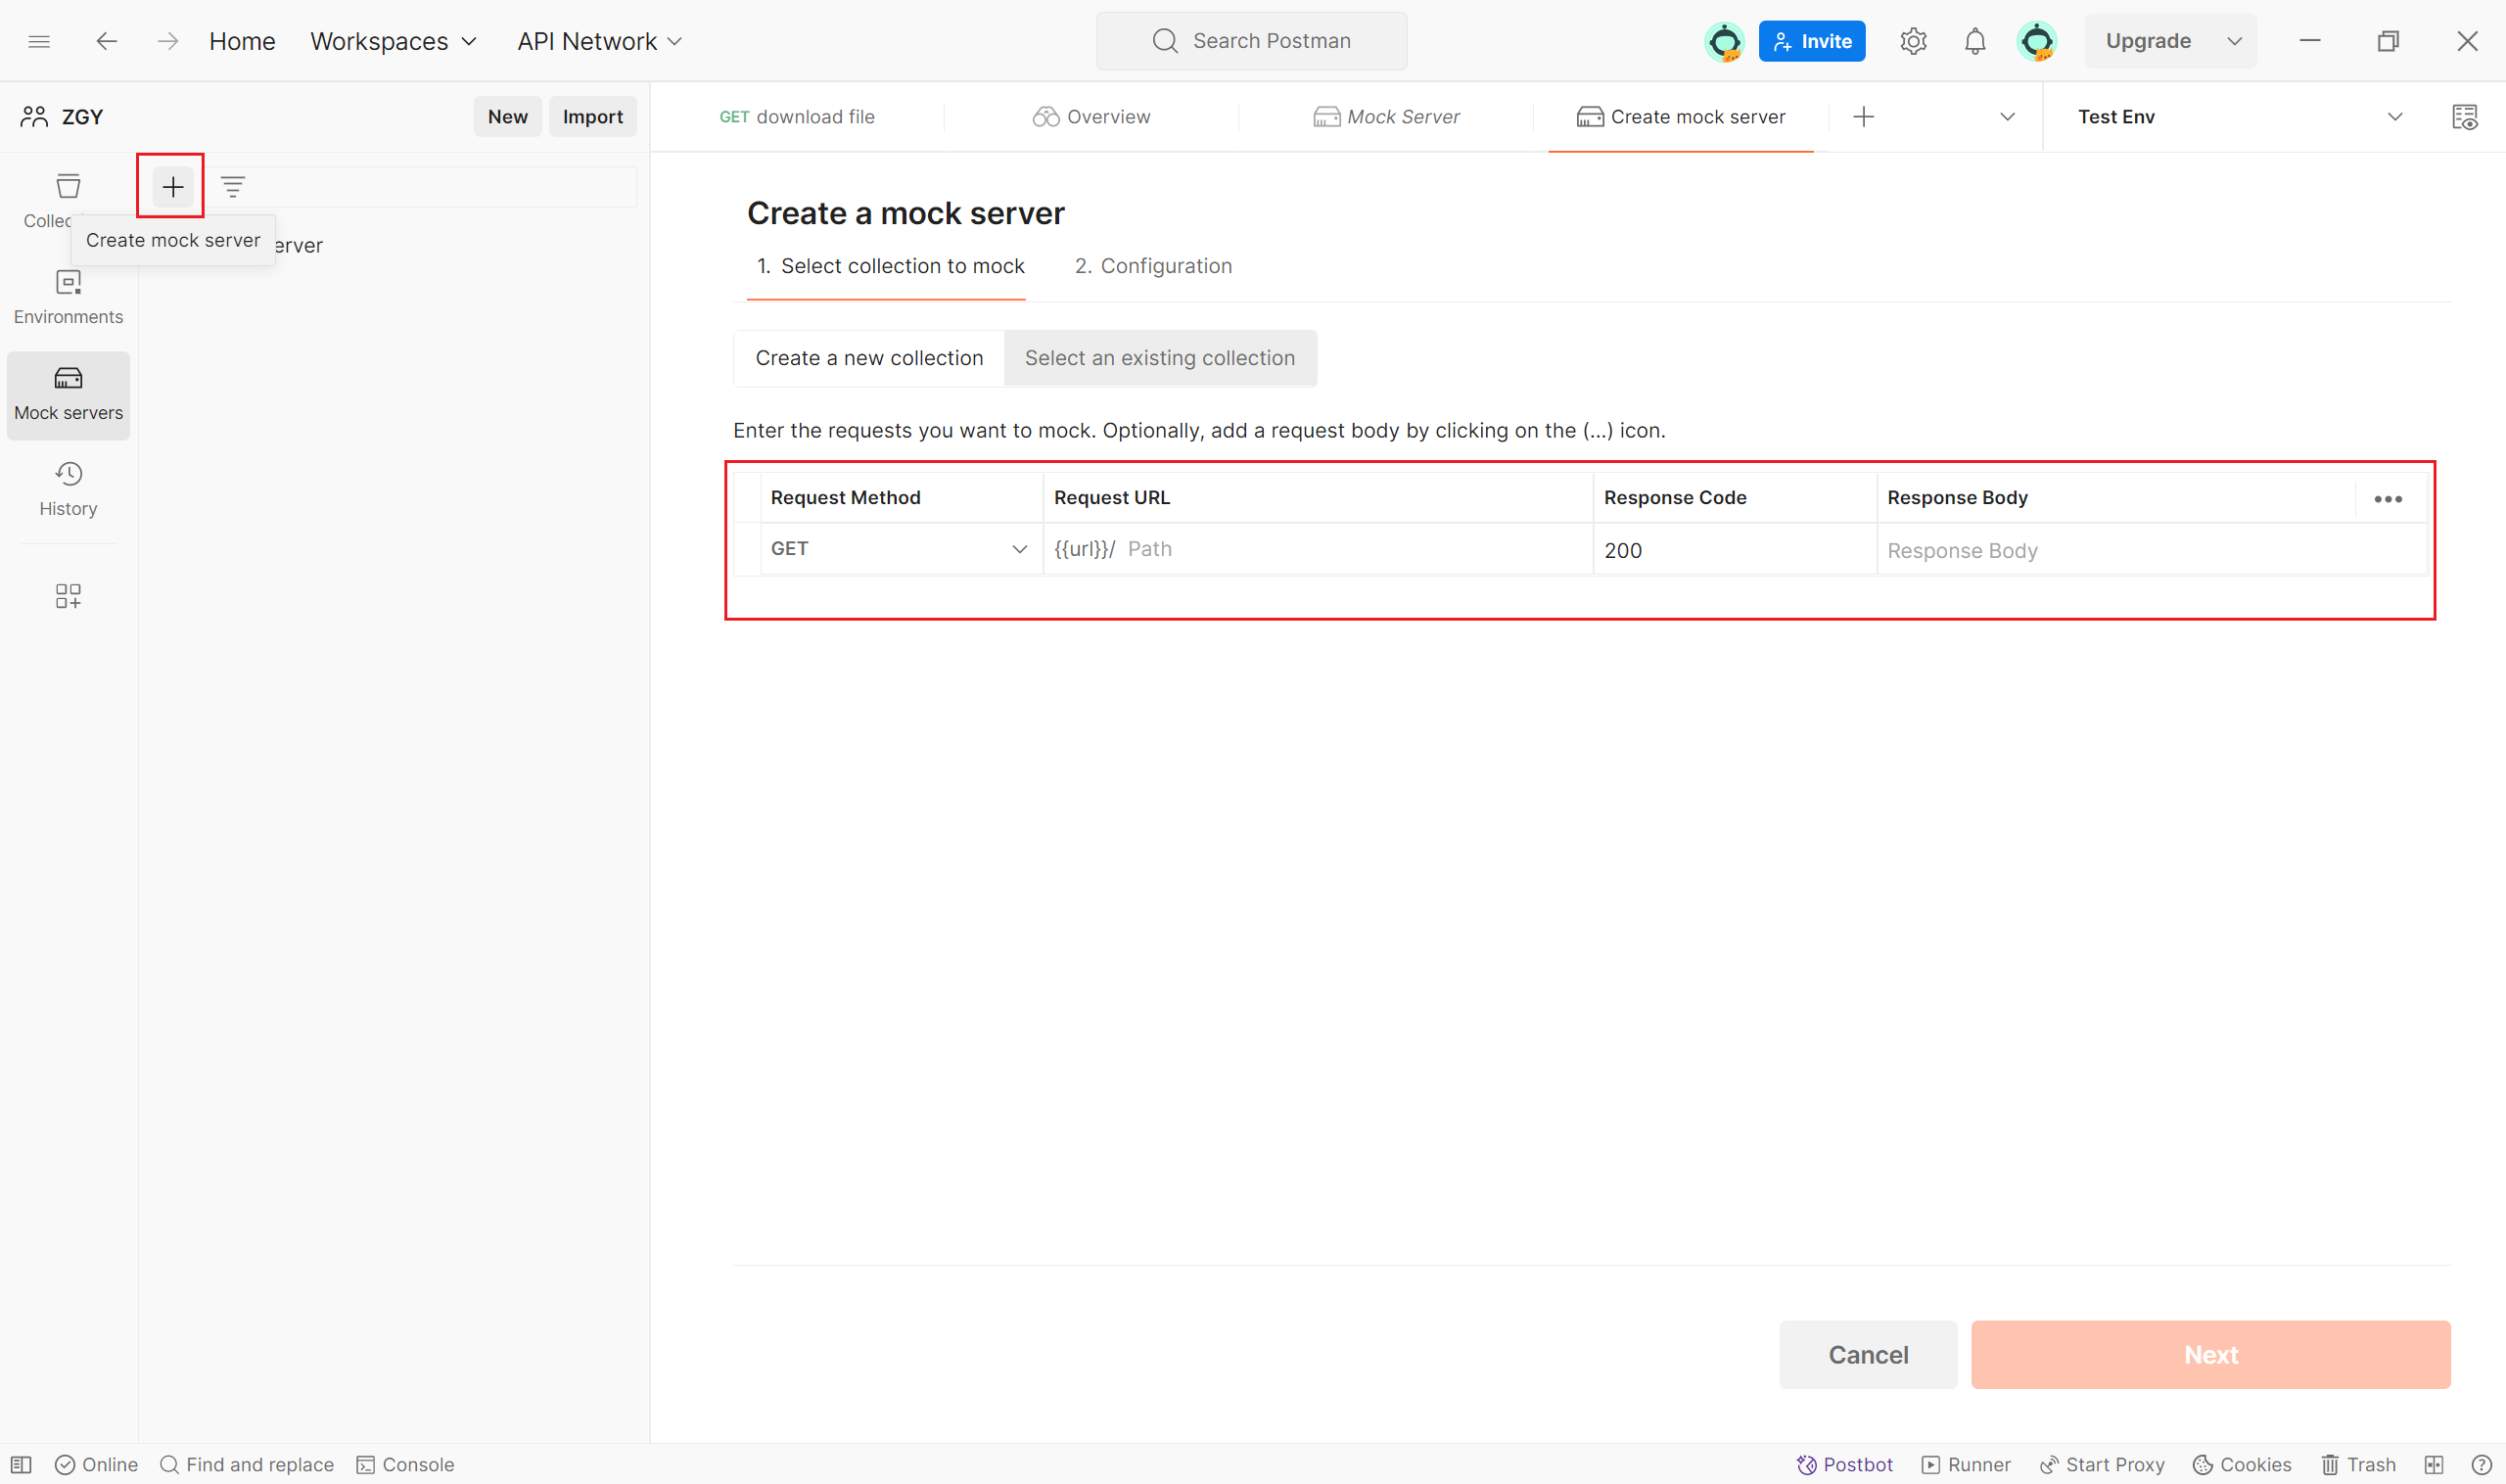Click the ZGY workspace name
This screenshot has height=1484, width=2506.
tap(82, 117)
